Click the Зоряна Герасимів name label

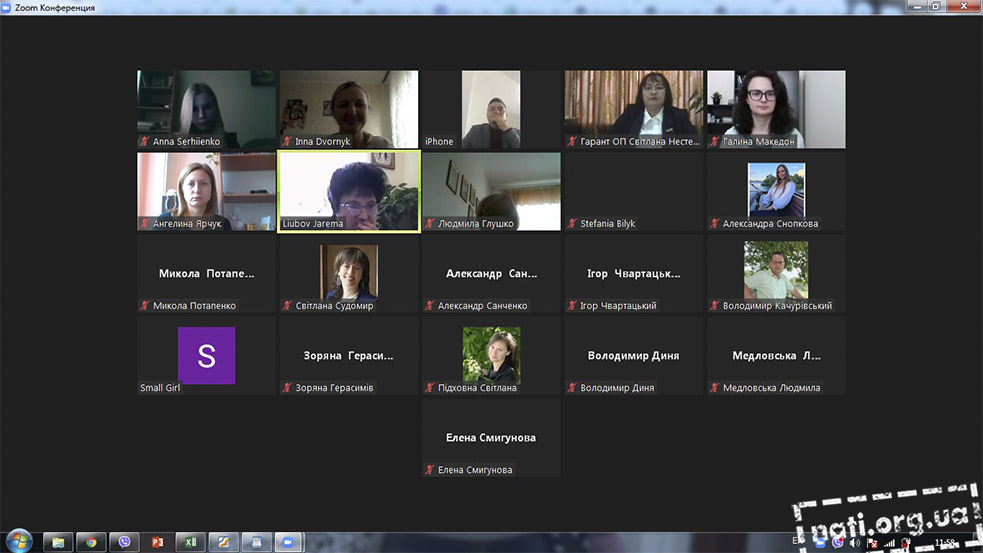334,387
